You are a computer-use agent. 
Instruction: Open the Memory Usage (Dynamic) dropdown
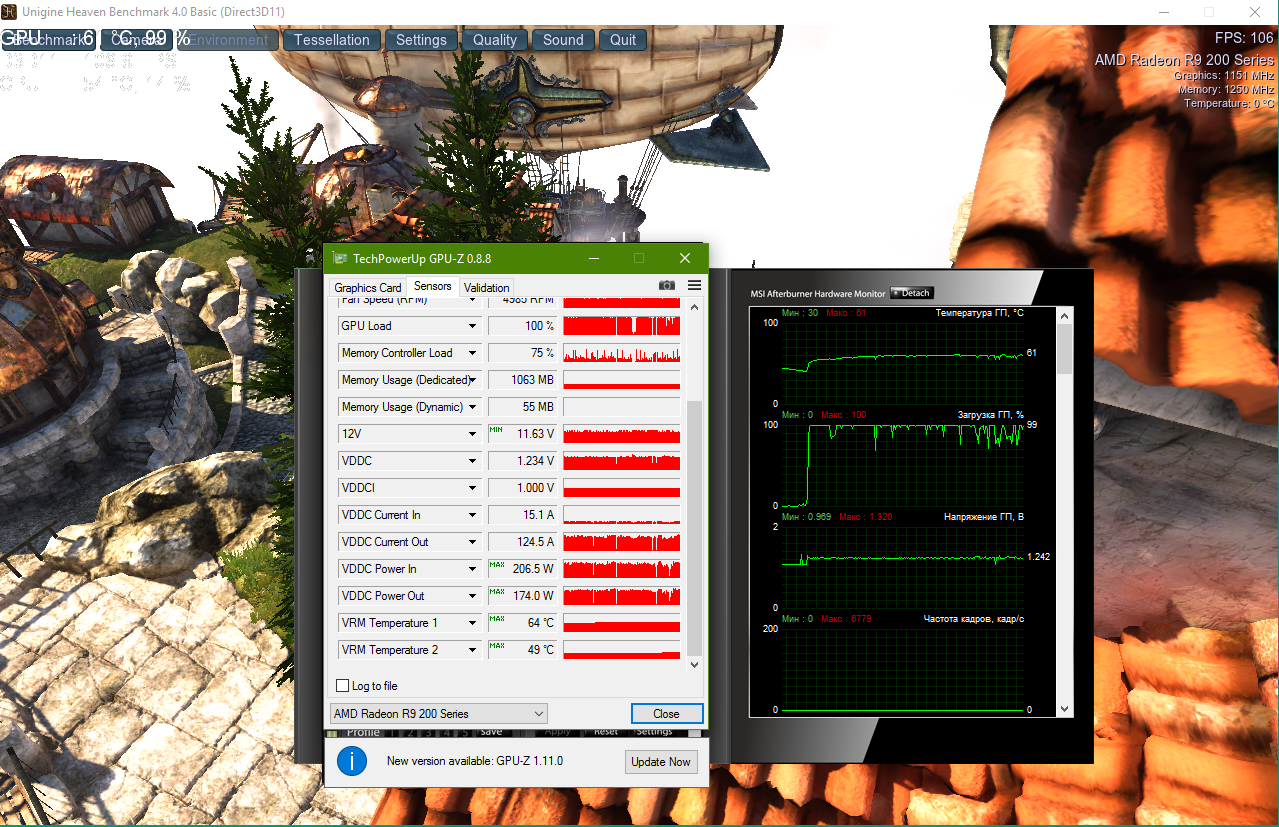473,407
